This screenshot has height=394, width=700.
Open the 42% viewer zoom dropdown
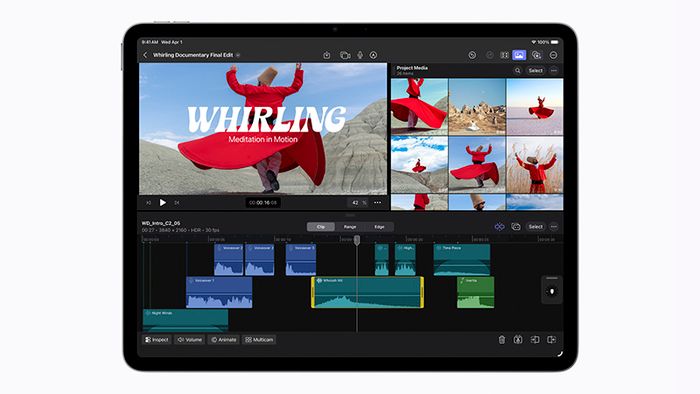[358, 203]
